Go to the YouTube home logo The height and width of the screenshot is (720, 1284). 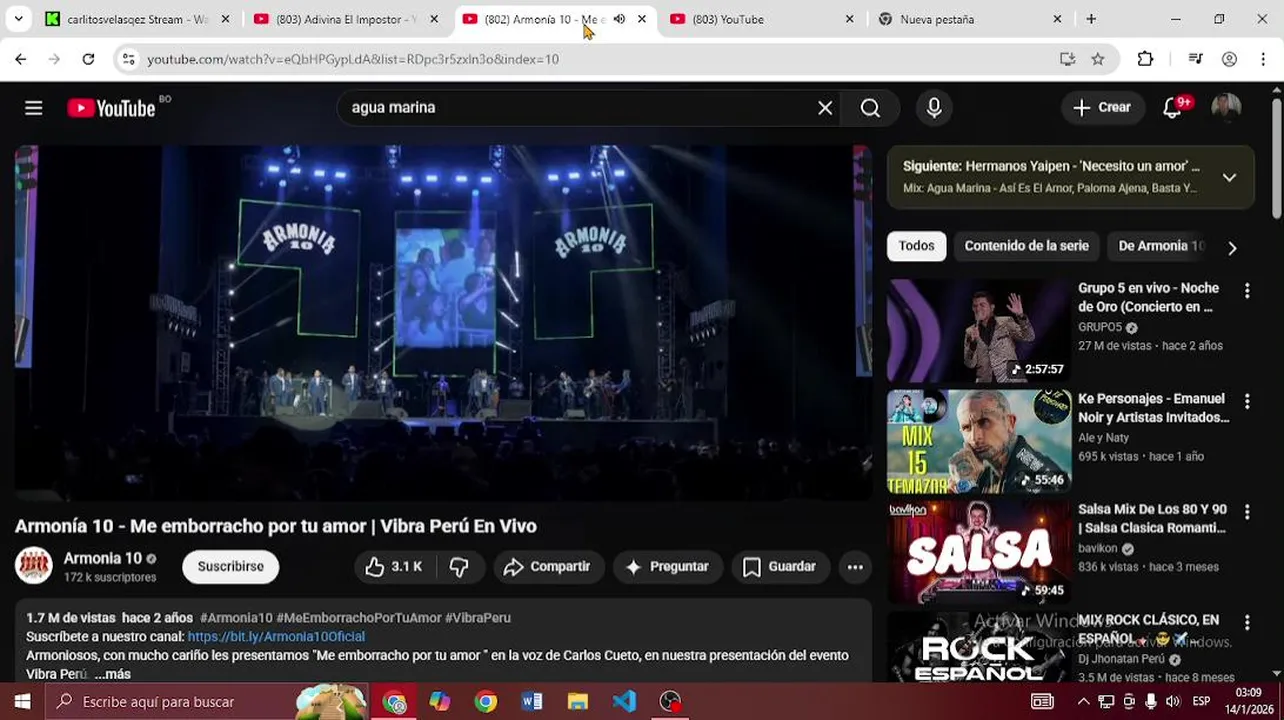point(111,108)
